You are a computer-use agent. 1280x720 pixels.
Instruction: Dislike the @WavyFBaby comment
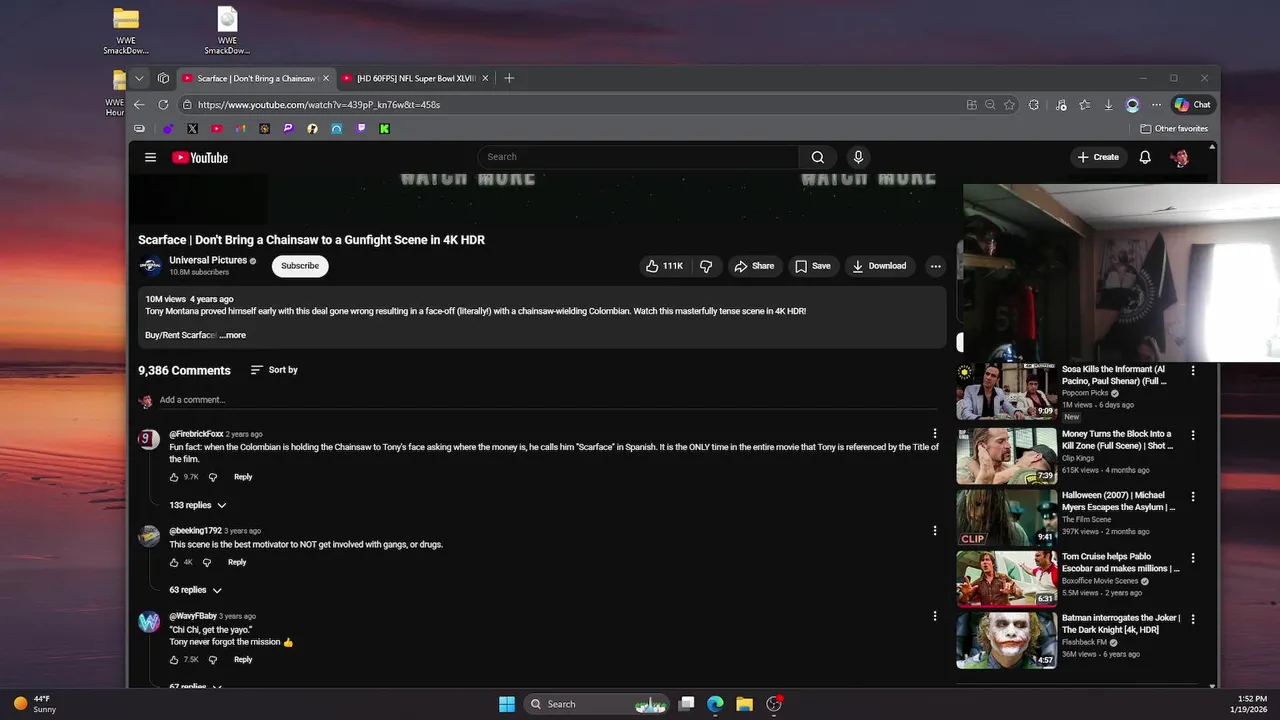(212, 660)
